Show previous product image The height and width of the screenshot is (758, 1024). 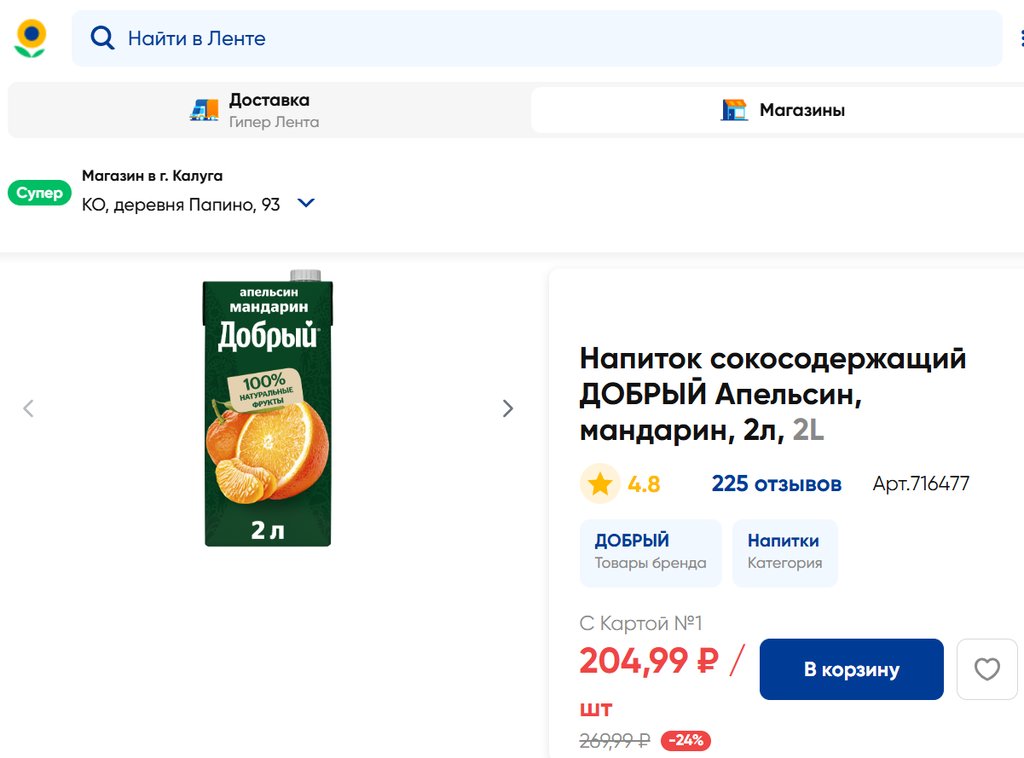[x=28, y=408]
